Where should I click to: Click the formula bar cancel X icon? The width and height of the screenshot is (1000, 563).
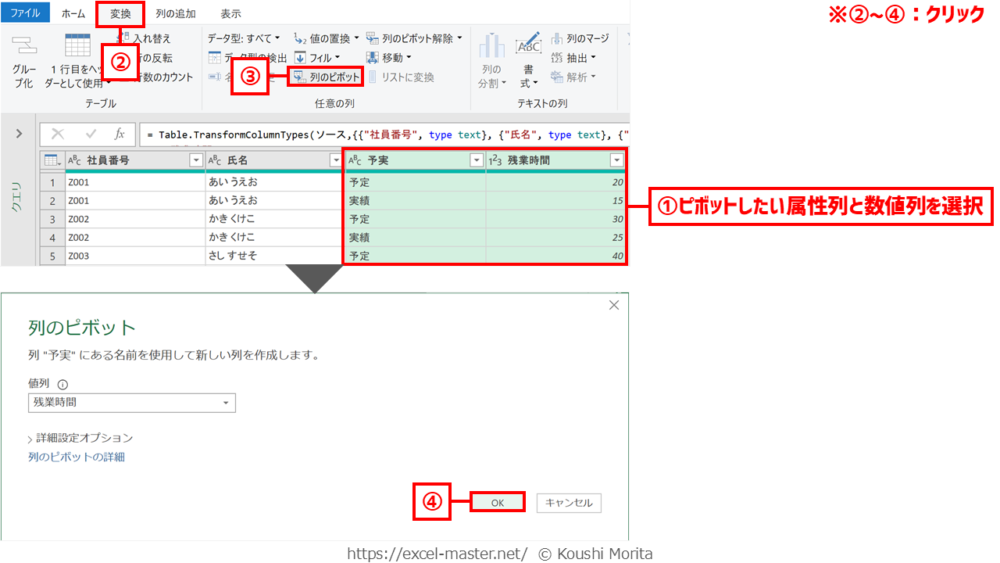coord(57,133)
